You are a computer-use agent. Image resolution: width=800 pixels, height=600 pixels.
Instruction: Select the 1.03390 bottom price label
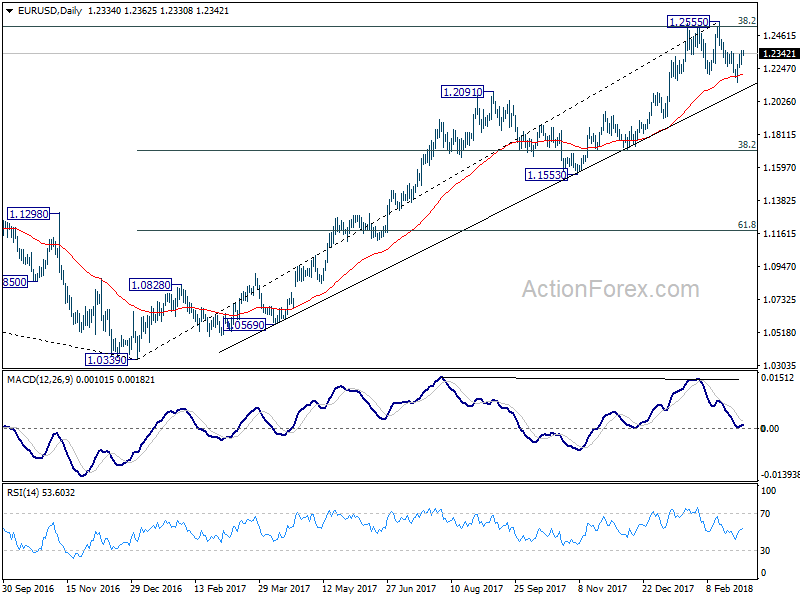pos(106,360)
